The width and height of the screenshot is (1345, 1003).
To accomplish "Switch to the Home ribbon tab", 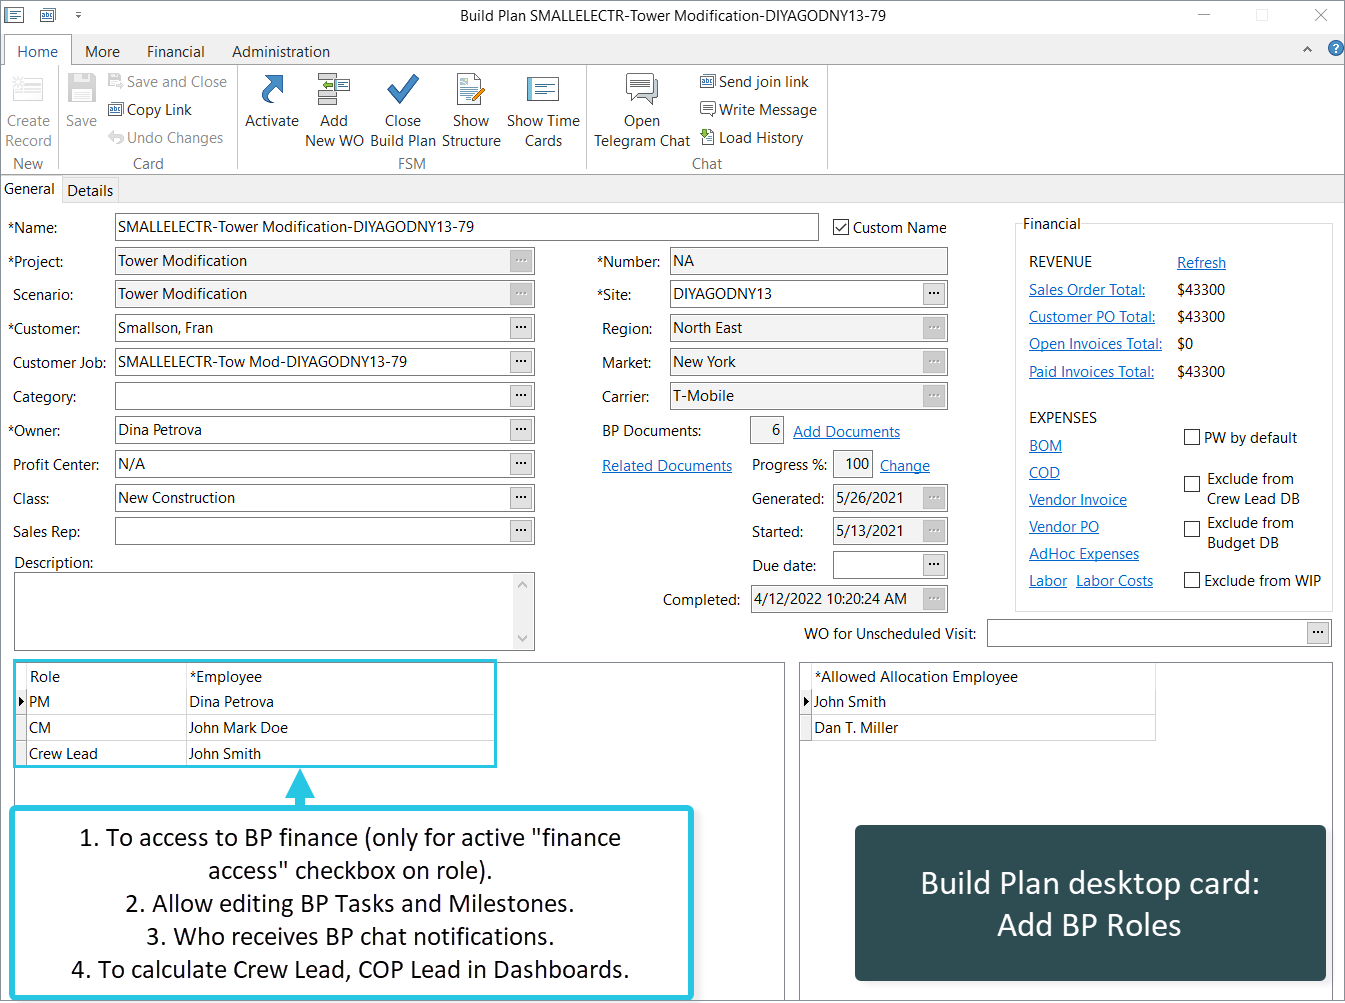I will pyautogui.click(x=38, y=52).
